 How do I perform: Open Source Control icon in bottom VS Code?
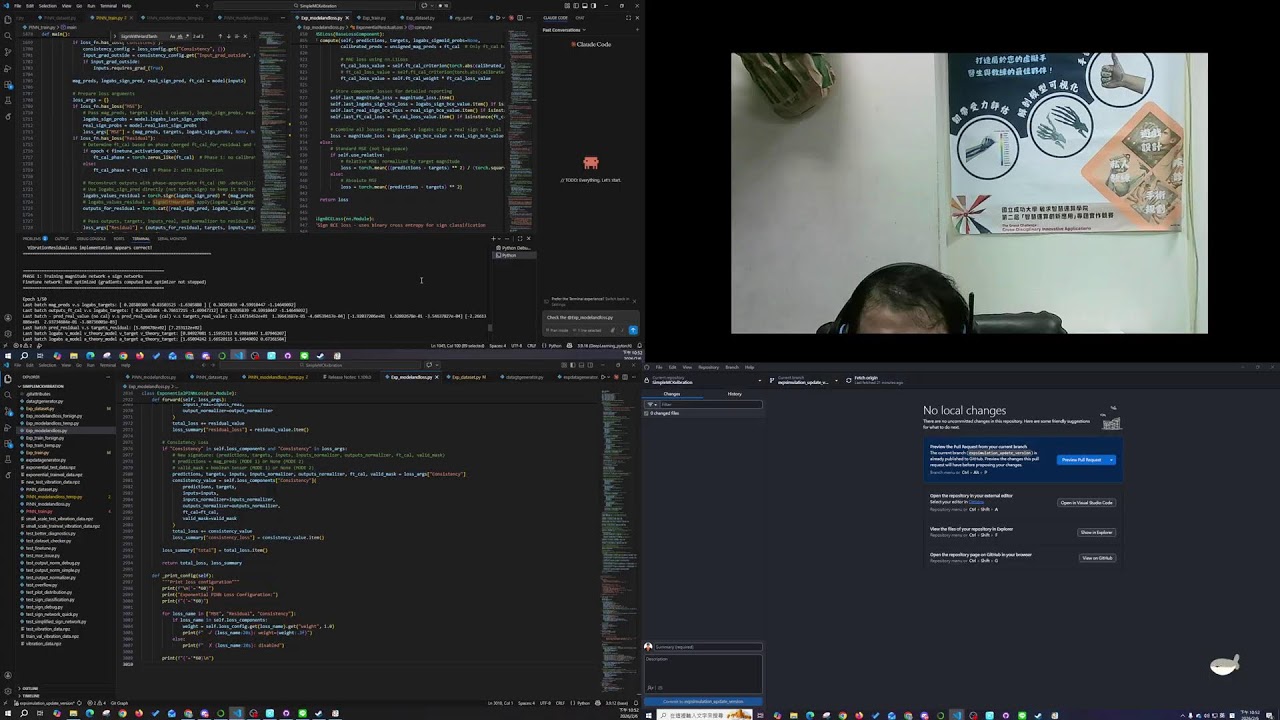tap(8, 410)
